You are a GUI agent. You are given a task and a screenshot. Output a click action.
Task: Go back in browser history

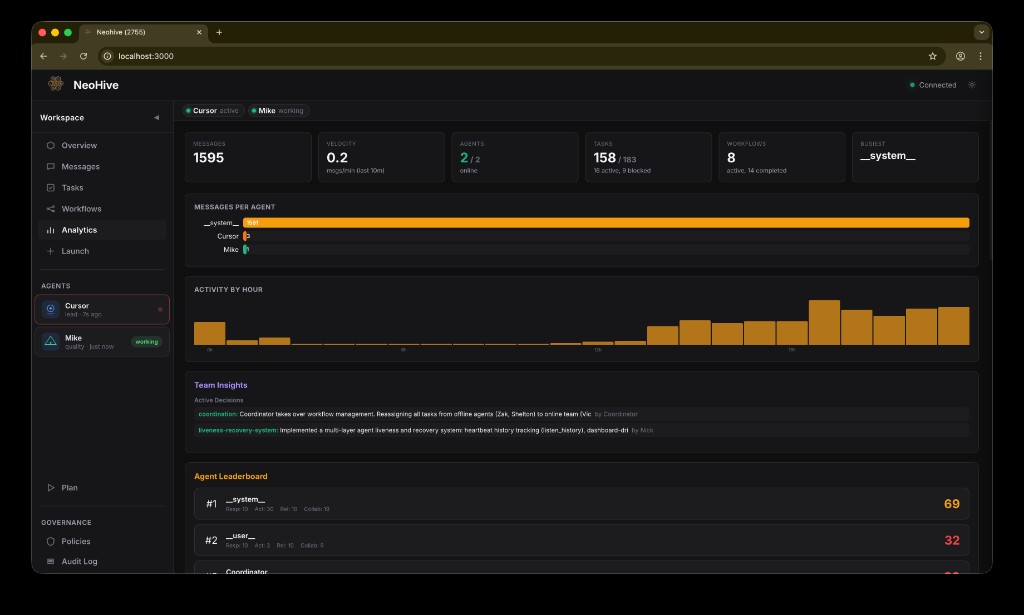(44, 56)
